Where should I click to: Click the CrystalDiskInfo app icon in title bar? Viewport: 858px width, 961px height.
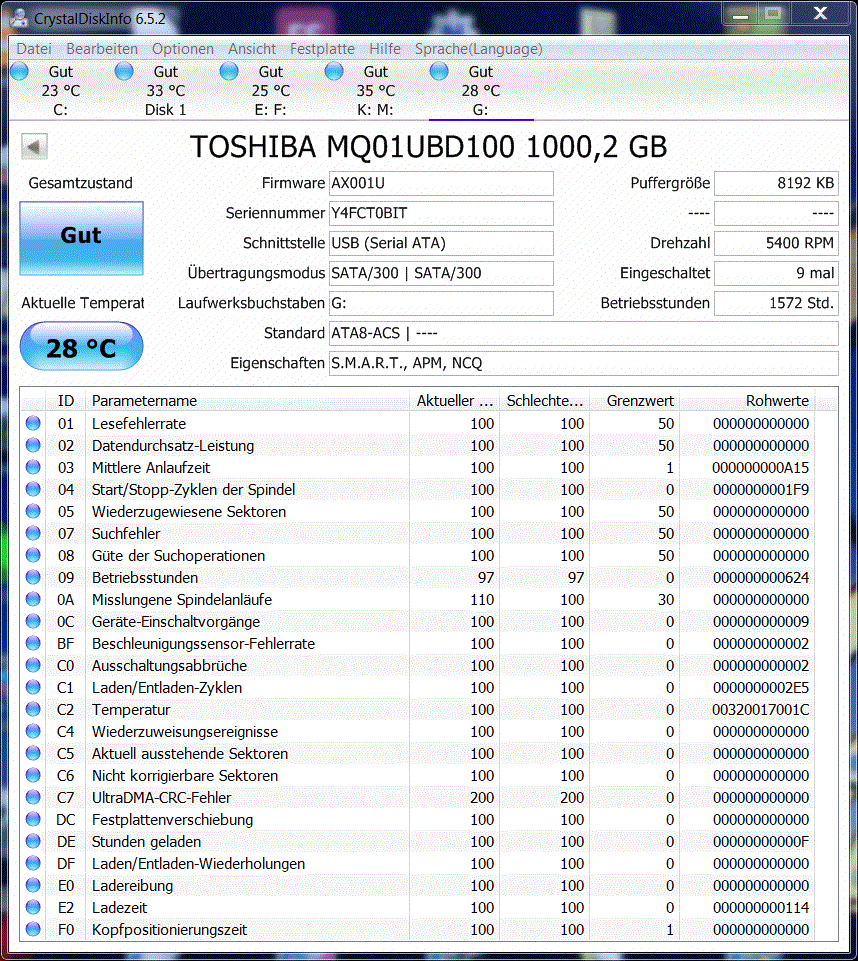click(19, 18)
